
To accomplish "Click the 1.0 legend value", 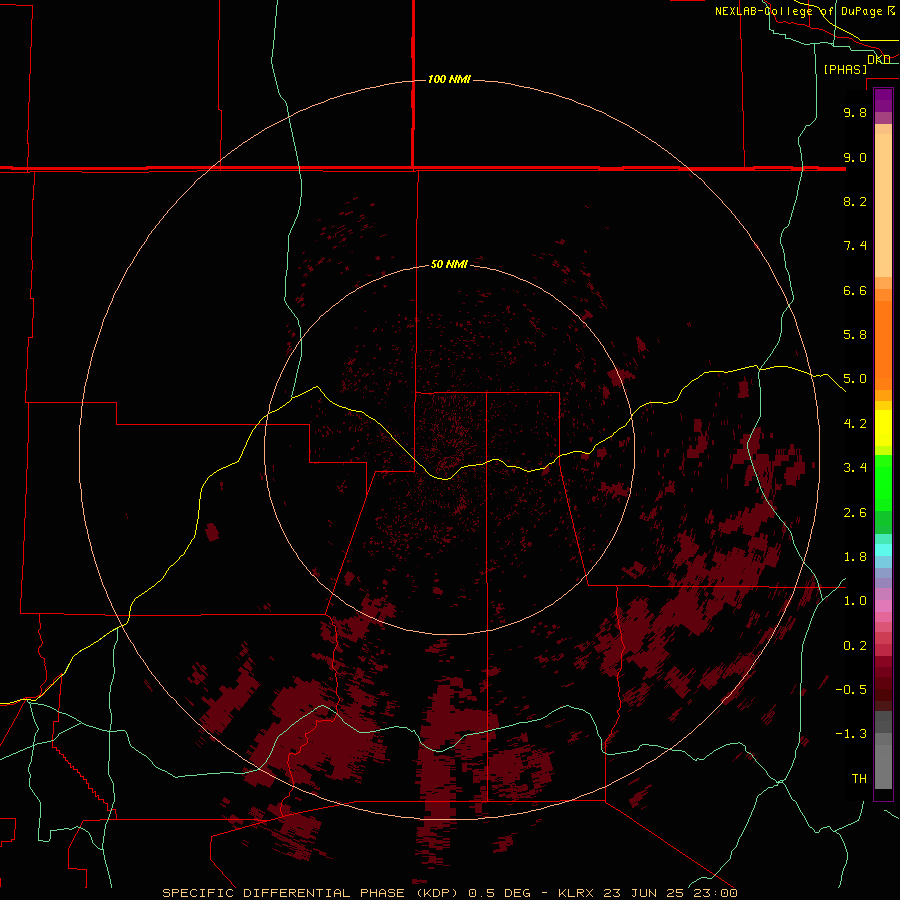I will click(x=855, y=601).
